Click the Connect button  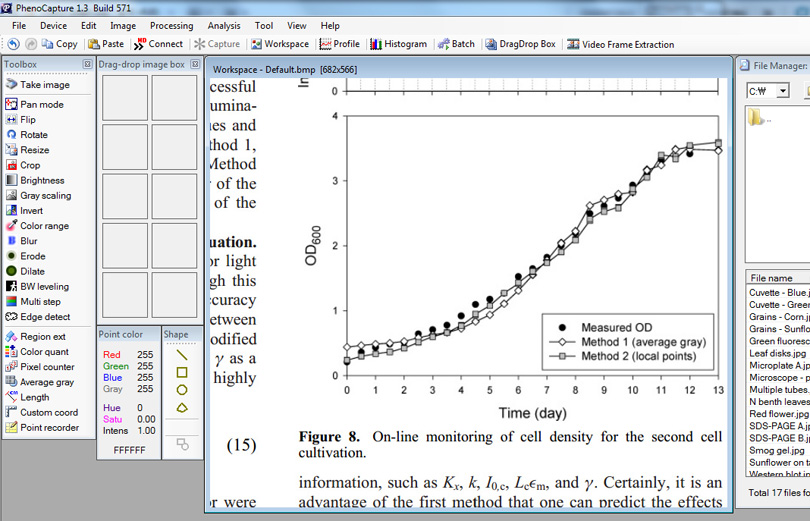pyautogui.click(x=159, y=44)
